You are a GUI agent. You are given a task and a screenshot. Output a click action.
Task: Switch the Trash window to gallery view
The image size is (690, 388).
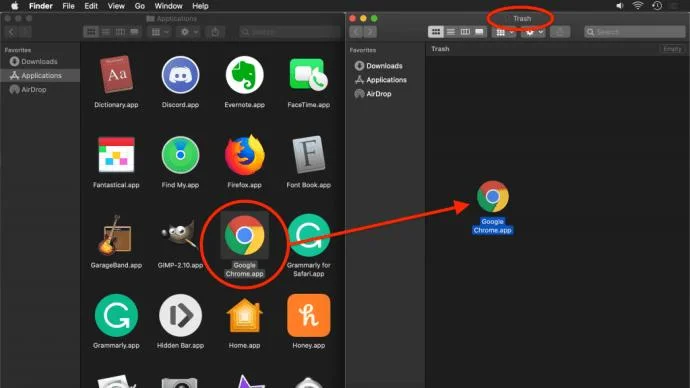point(479,32)
